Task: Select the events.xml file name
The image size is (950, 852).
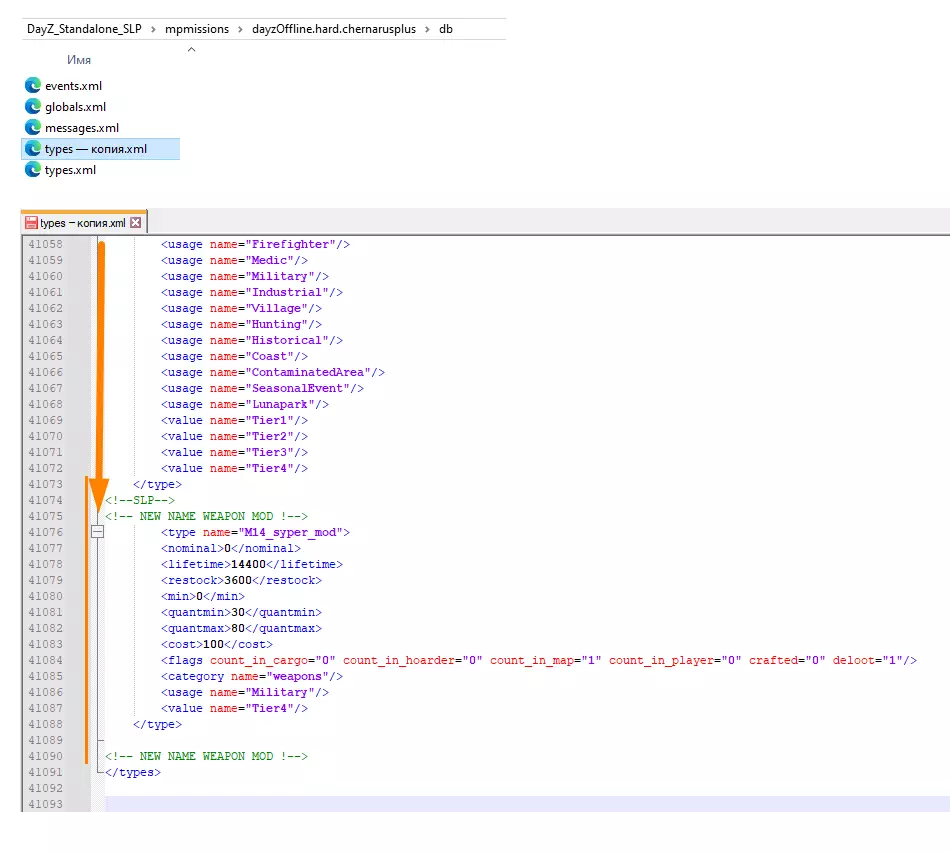Action: 73,86
